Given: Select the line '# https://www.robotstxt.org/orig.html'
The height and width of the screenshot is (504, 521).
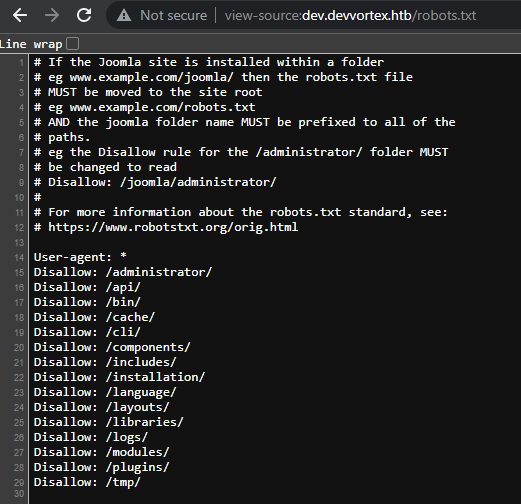Looking at the screenshot, I should 166,227.
